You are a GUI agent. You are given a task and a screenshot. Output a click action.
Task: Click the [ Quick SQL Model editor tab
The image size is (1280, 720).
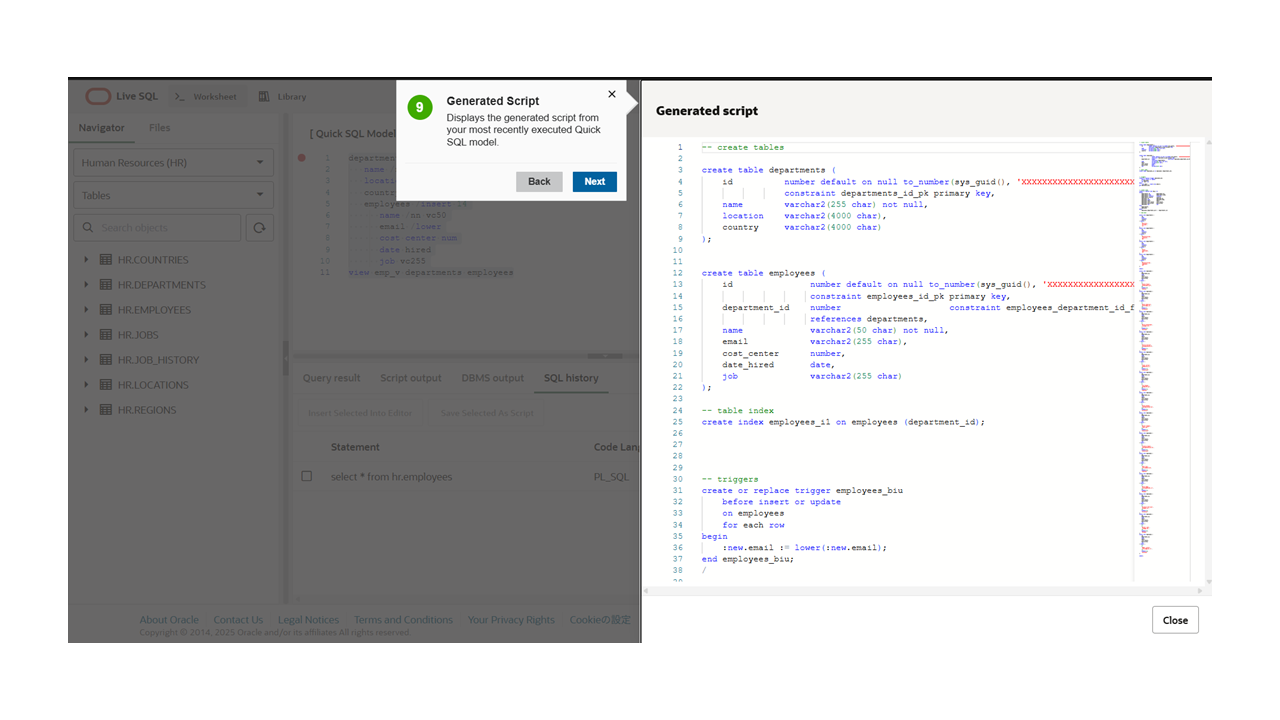(352, 133)
